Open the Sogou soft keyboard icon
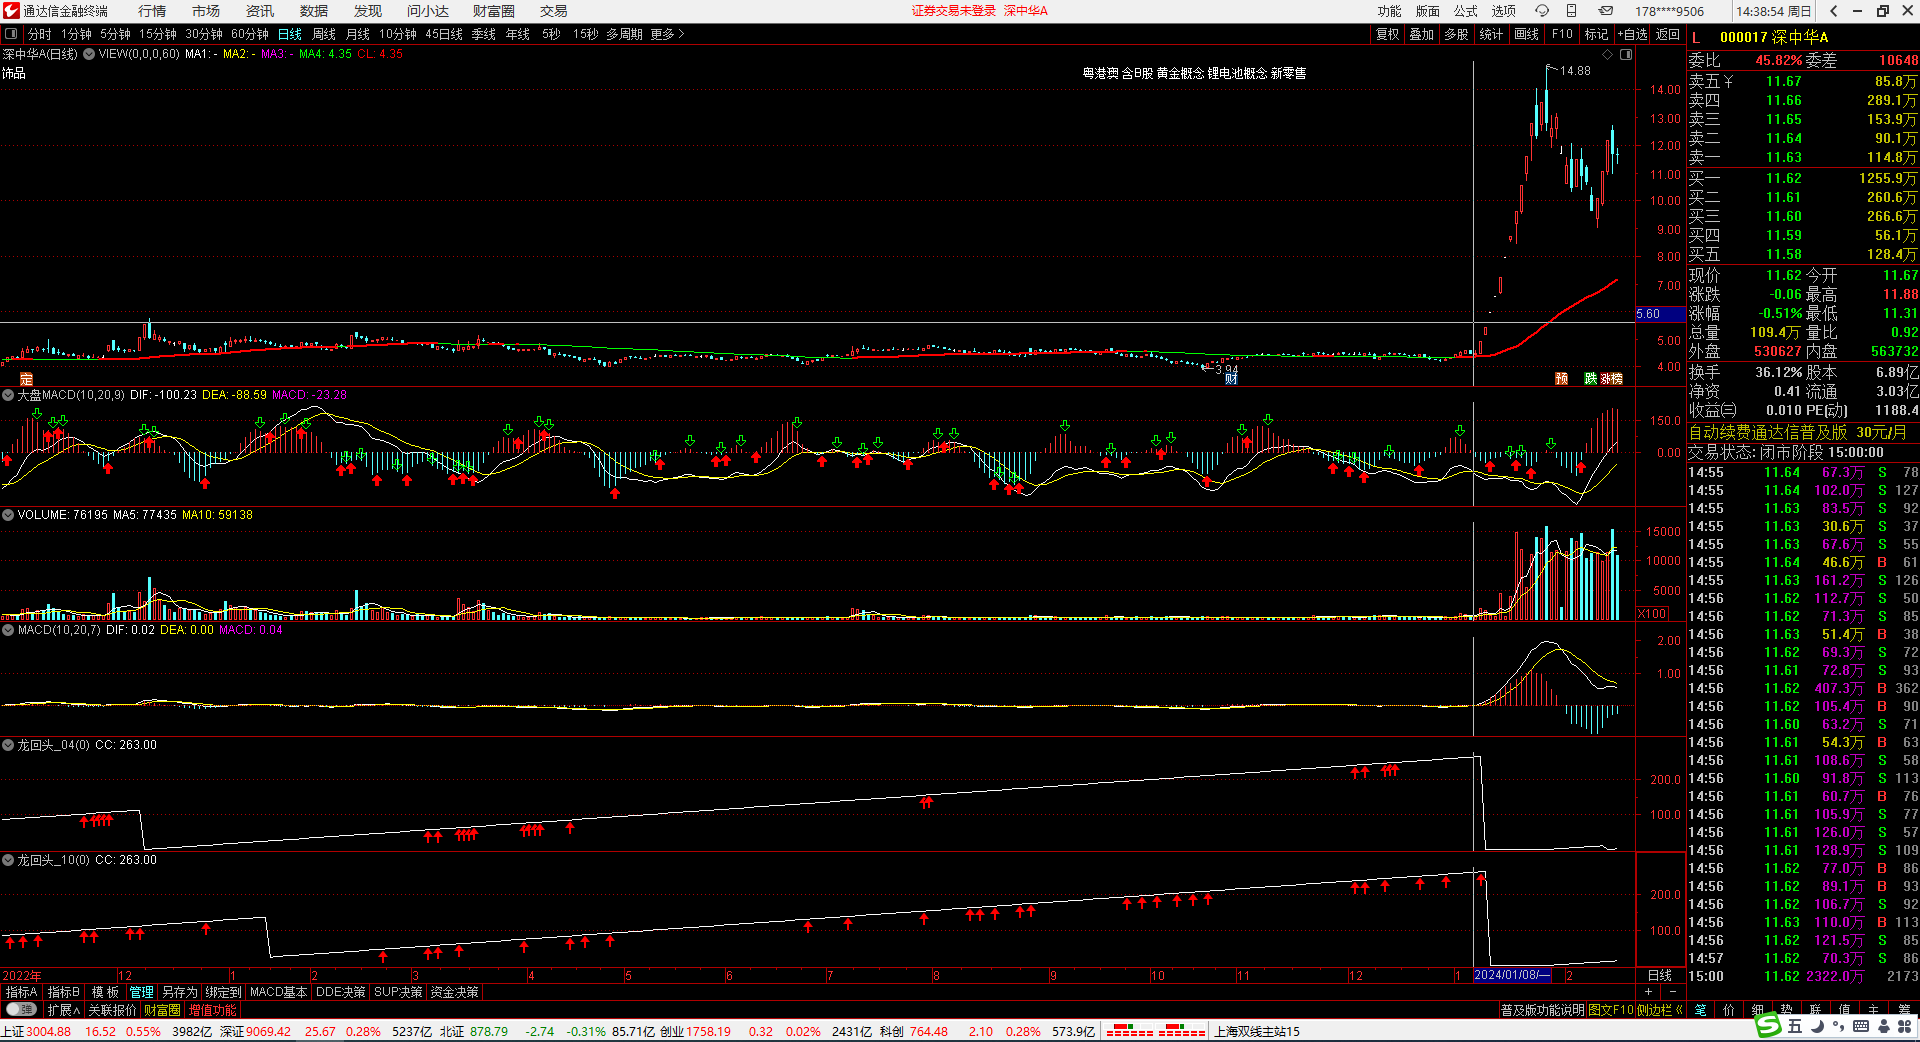Screen dimensions: 1920x1042 pyautogui.click(x=1861, y=1026)
